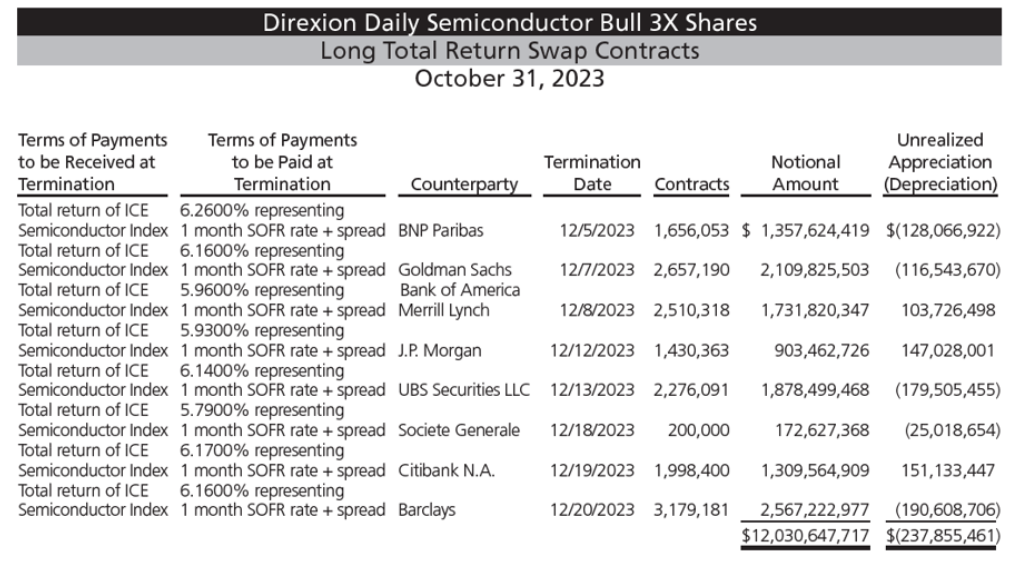Click the total notional amount $12,030,647,717

point(805,536)
